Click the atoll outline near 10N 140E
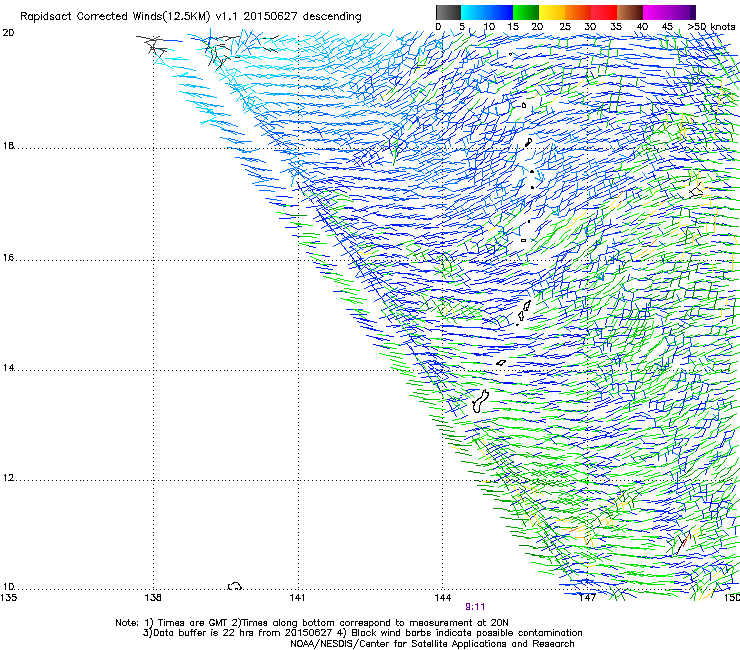This screenshot has height=650, width=740. click(x=235, y=586)
